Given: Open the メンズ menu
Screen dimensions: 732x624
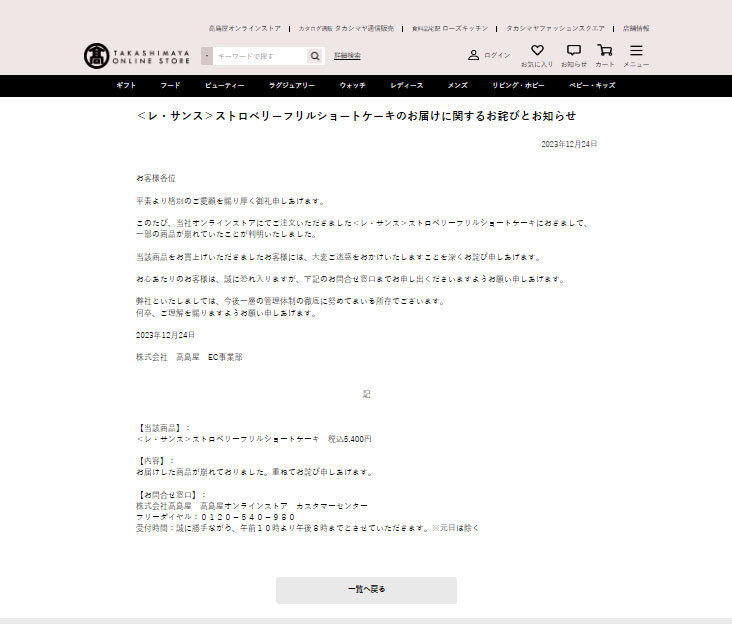Looking at the screenshot, I should (x=458, y=85).
